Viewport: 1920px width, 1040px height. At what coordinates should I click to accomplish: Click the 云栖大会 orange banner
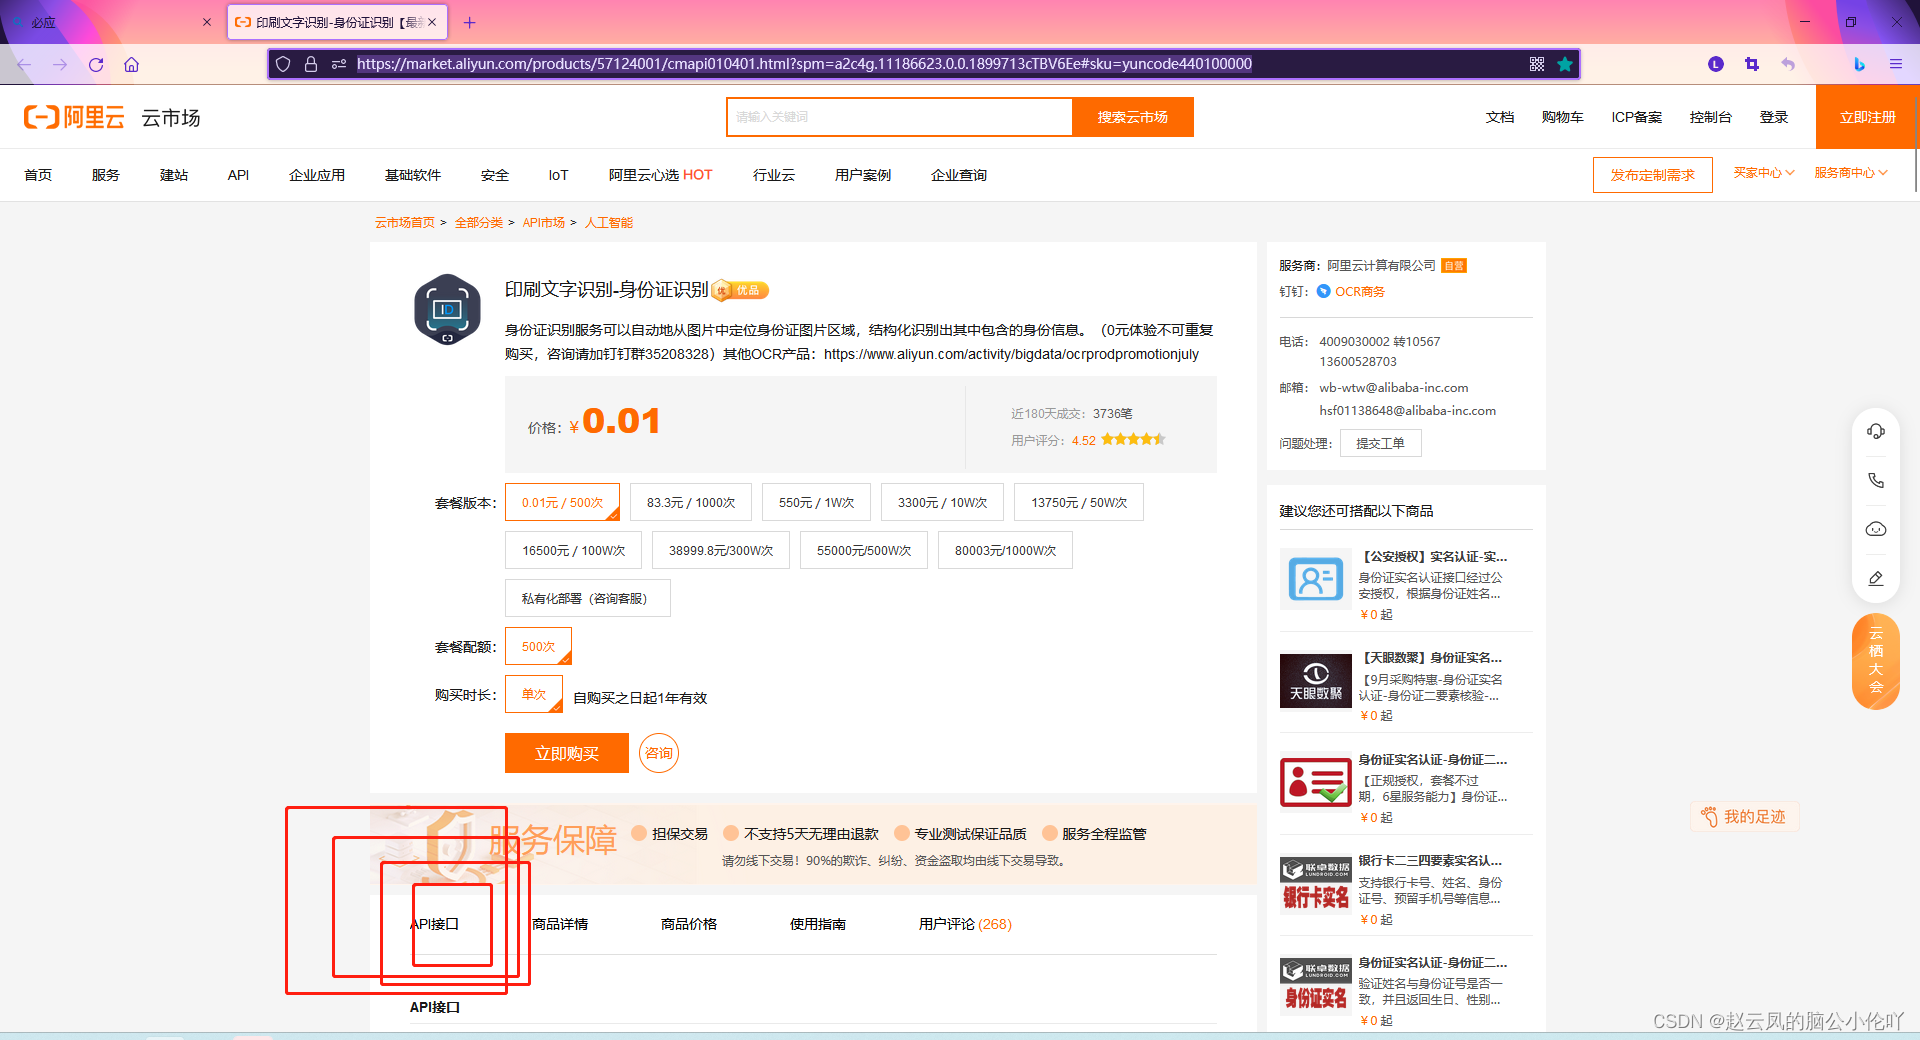(x=1876, y=660)
